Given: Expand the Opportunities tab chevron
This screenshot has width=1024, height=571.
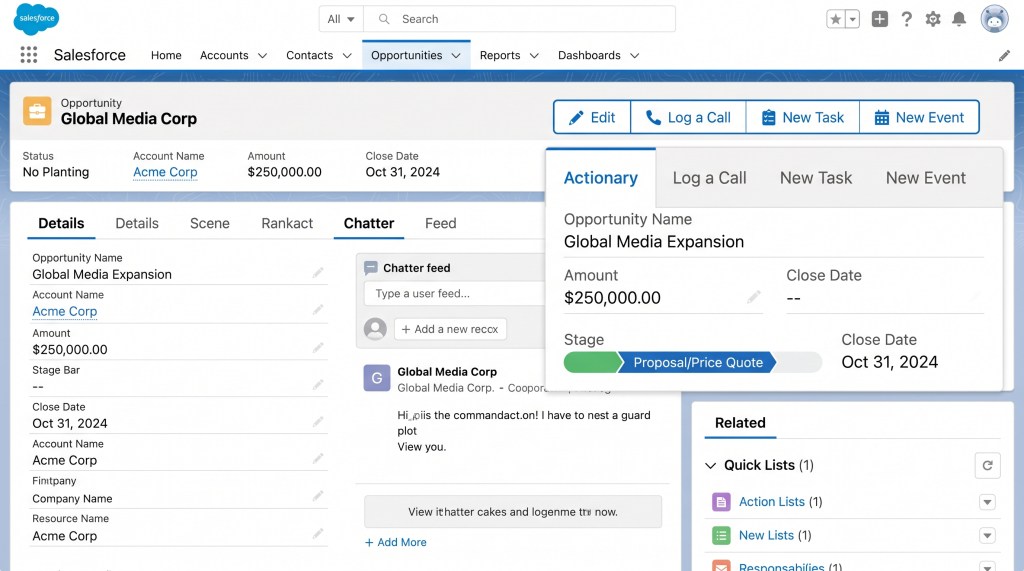Looking at the screenshot, I should tap(456, 56).
